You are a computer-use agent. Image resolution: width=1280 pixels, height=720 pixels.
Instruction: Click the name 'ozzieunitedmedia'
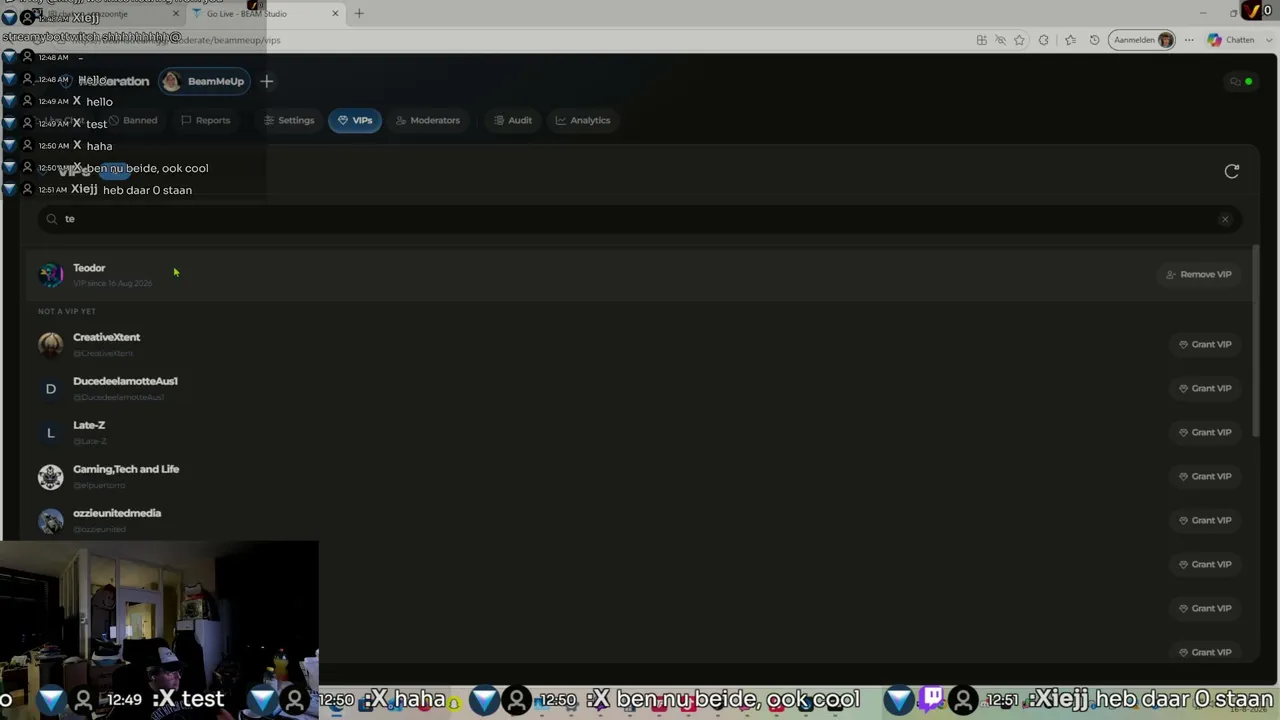click(117, 513)
